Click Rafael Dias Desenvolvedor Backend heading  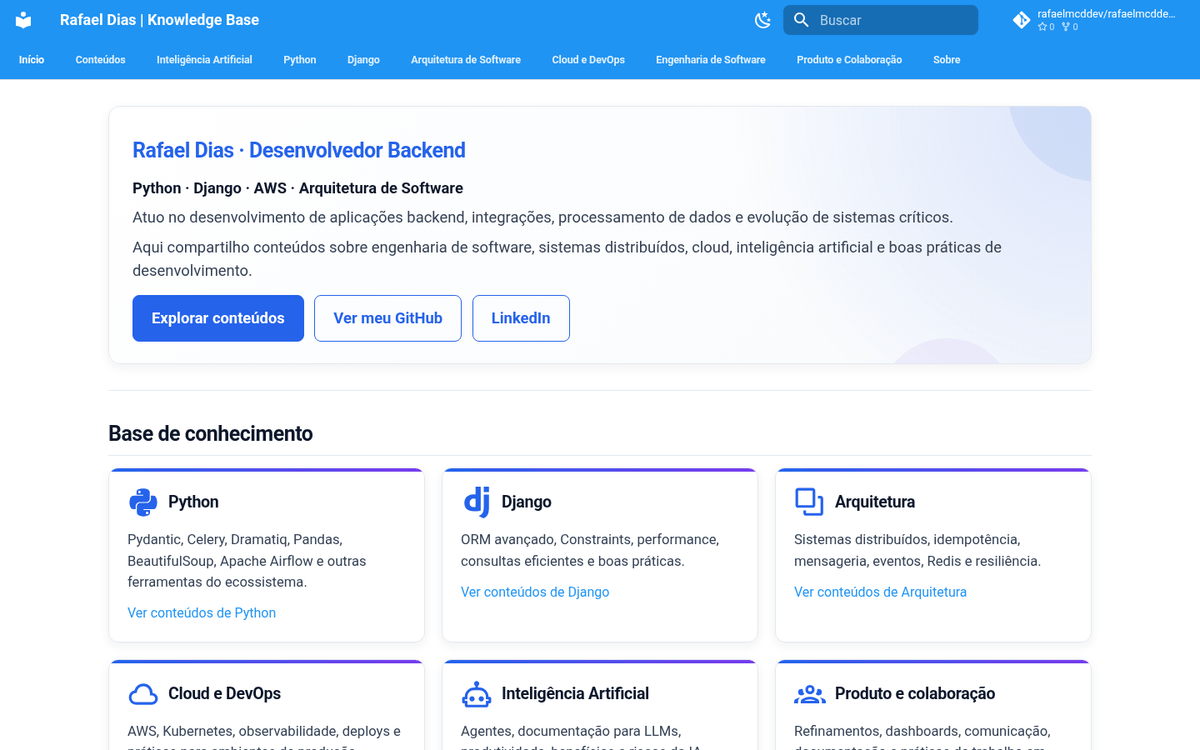click(x=299, y=151)
